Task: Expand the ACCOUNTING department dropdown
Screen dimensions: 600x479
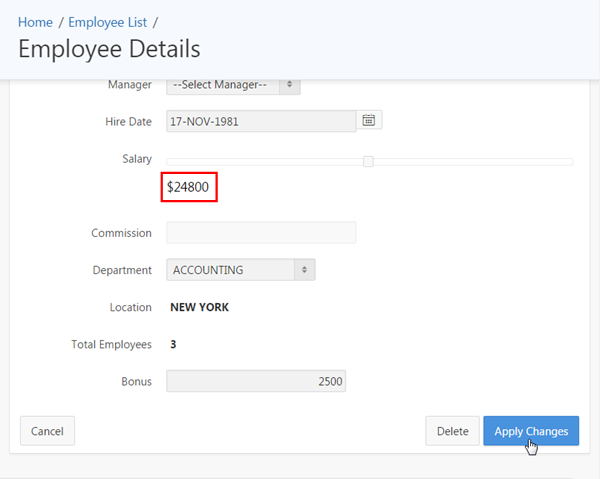Action: pos(241,269)
